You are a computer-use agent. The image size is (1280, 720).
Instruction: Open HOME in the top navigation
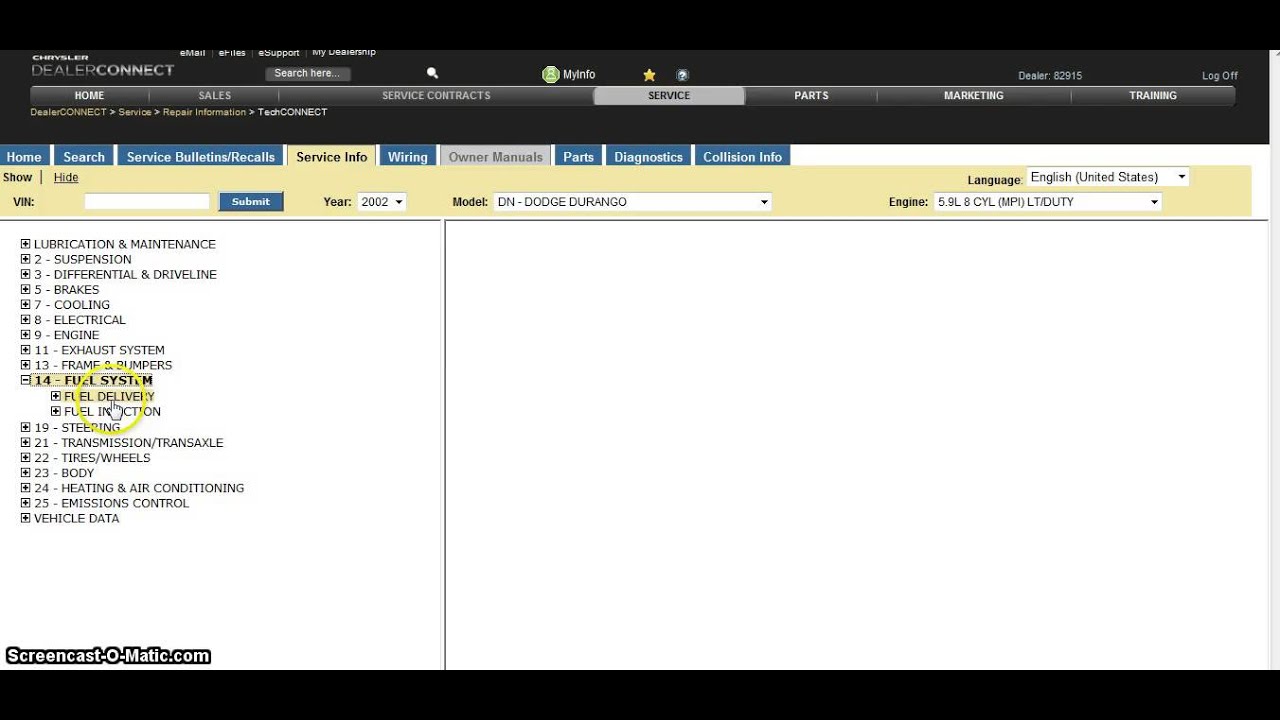click(x=89, y=96)
